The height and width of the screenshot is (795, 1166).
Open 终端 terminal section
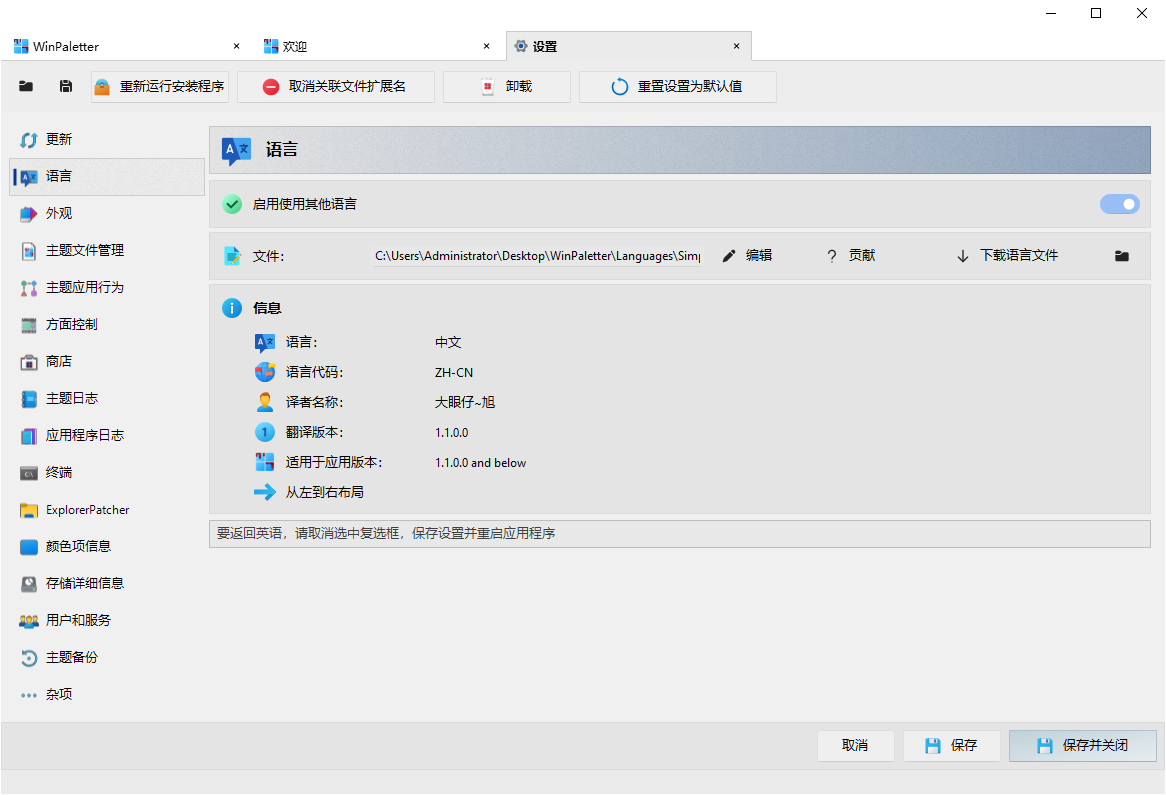107,472
